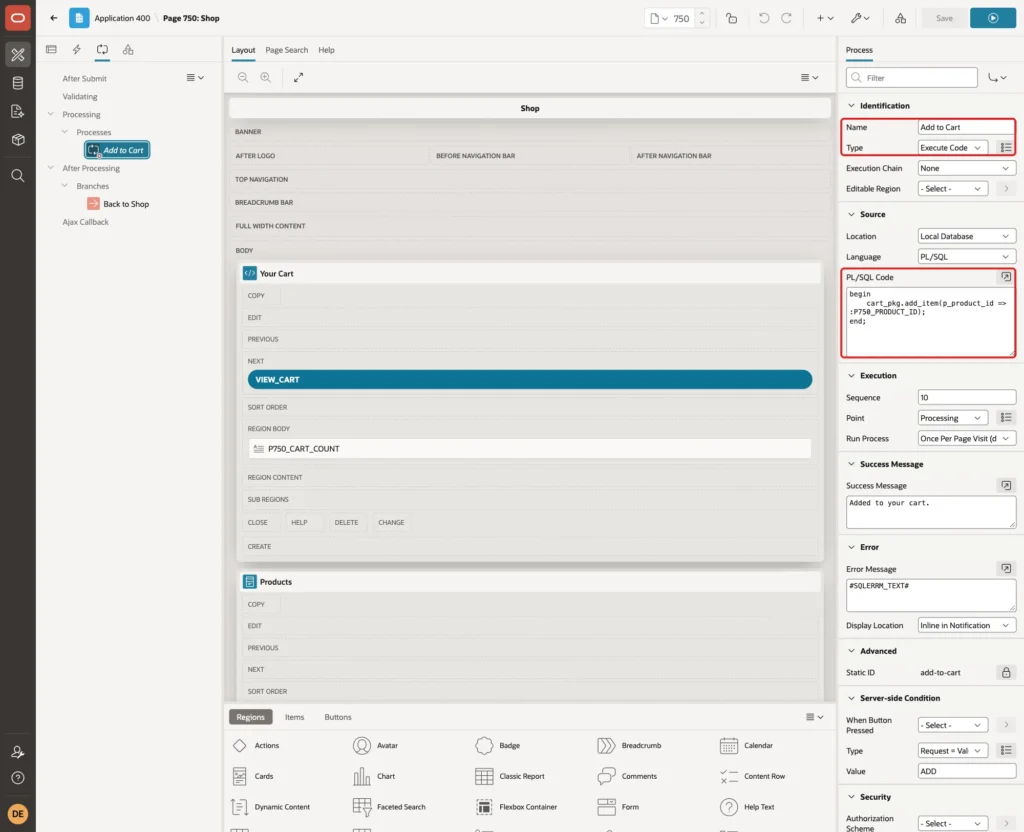Zoom in the layout view
1024x832 pixels.
point(265,77)
